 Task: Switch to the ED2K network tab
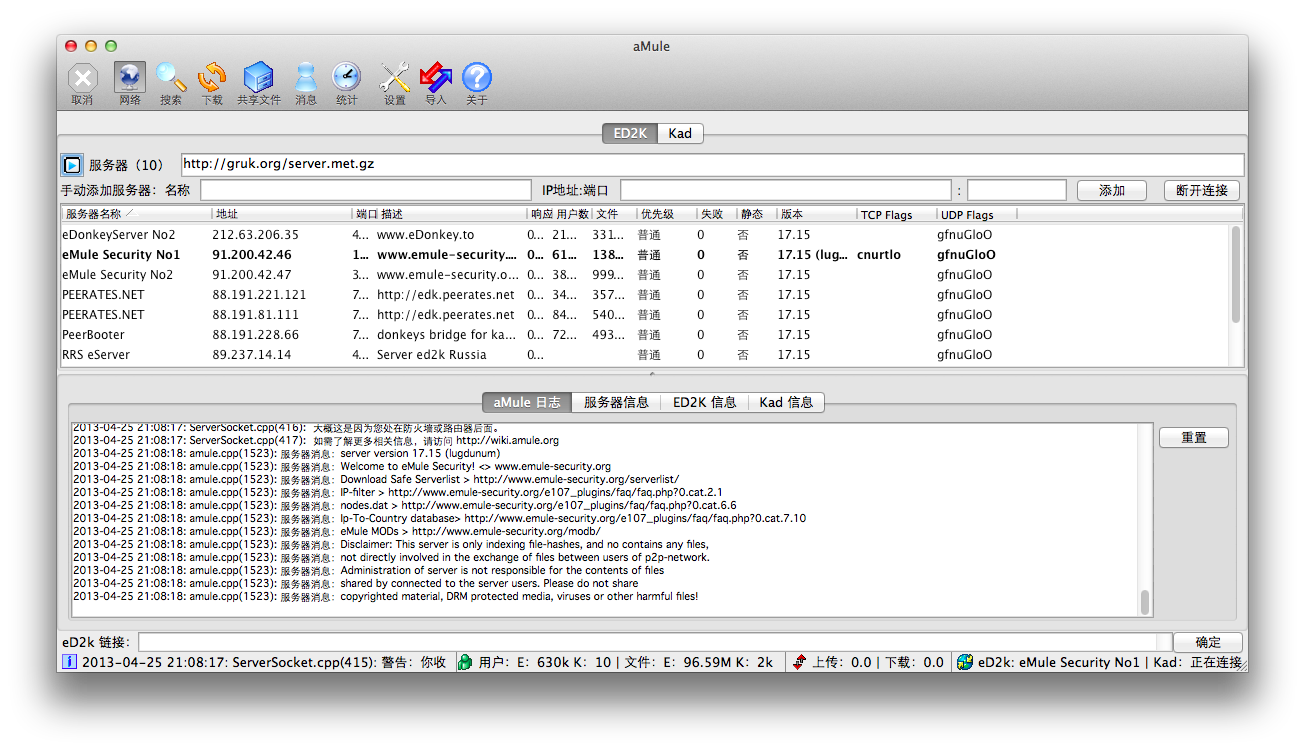tap(630, 133)
